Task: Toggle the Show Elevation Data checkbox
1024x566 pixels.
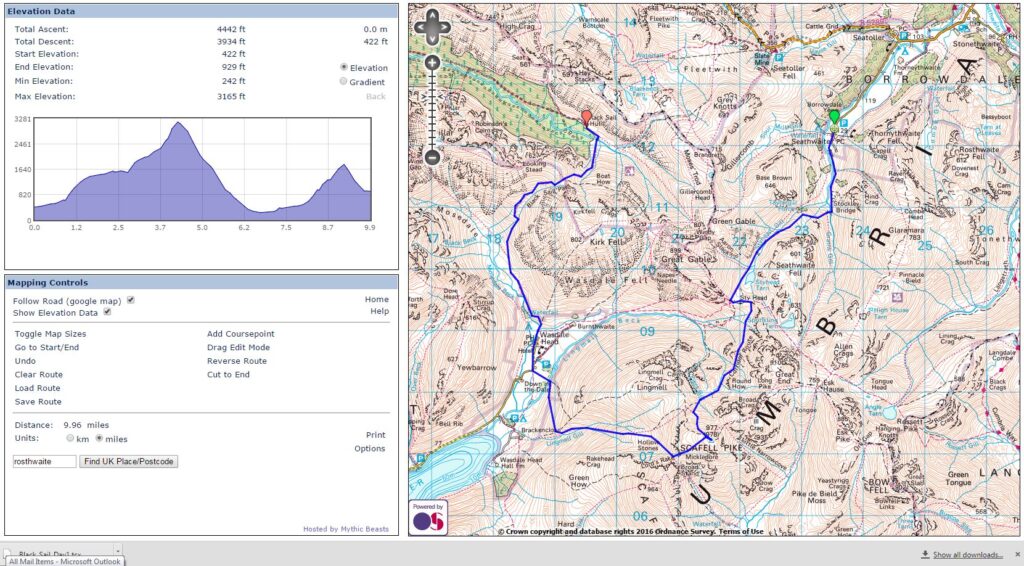Action: pos(108,311)
